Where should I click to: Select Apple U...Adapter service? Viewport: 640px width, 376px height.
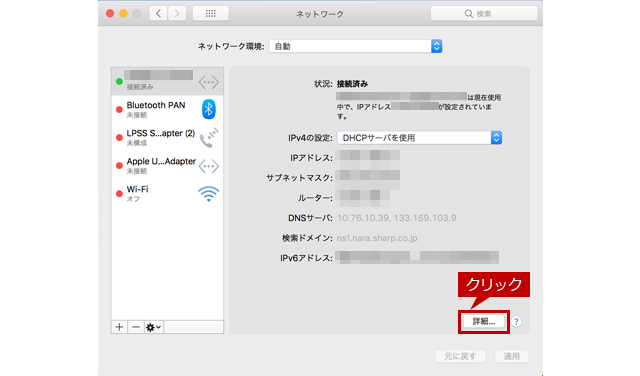pyautogui.click(x=167, y=165)
